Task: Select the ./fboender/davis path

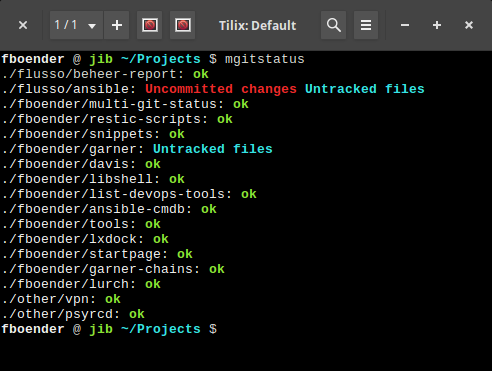Action: coord(69,164)
